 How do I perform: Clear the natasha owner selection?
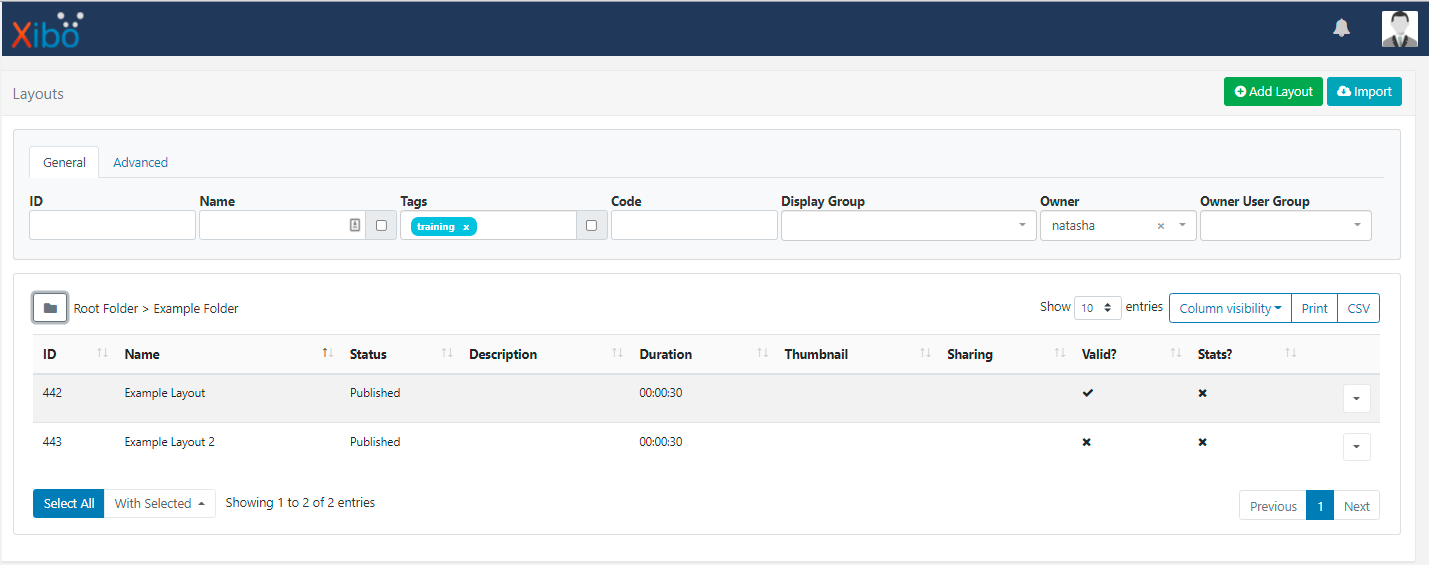[x=1161, y=226]
